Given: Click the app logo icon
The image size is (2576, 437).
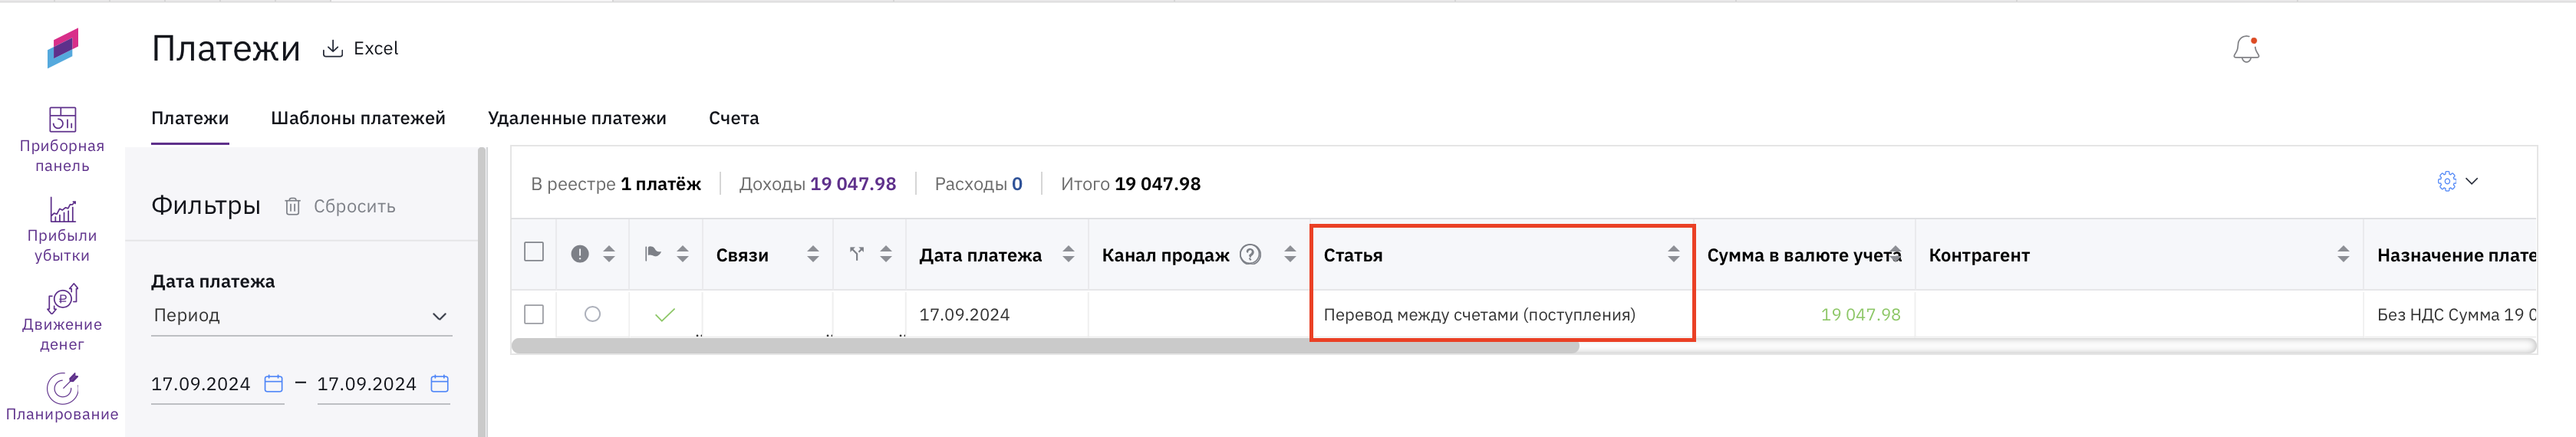Looking at the screenshot, I should click(62, 48).
